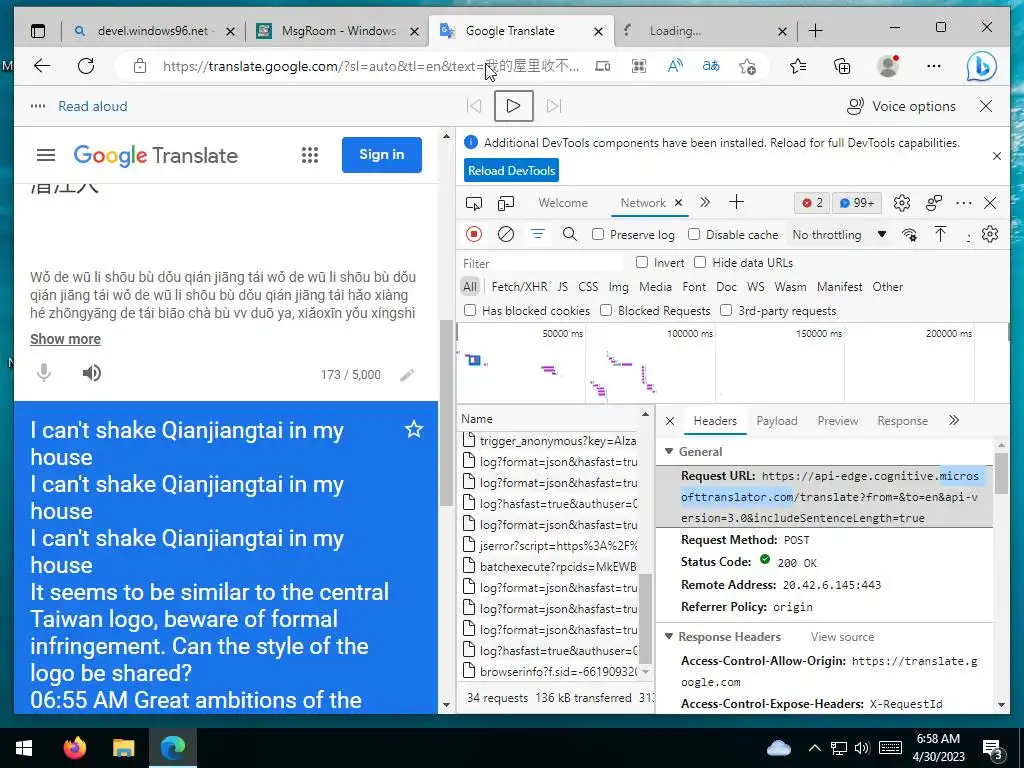Play read aloud playback button
This screenshot has width=1024, height=768.
point(513,106)
